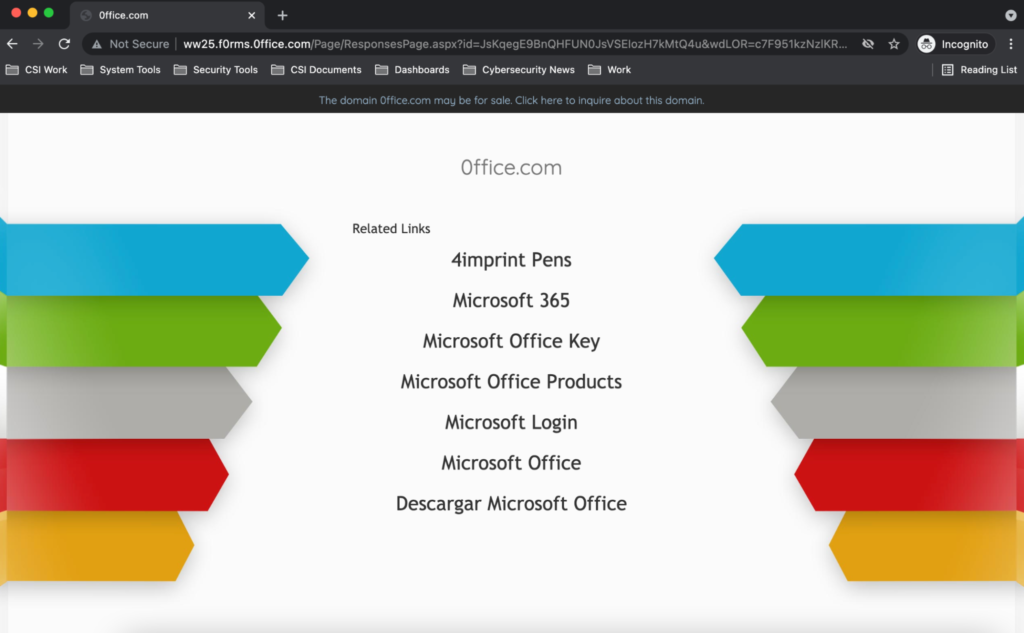Open the Descargar Microsoft Office link
The image size is (1024, 633).
pyautogui.click(x=511, y=504)
